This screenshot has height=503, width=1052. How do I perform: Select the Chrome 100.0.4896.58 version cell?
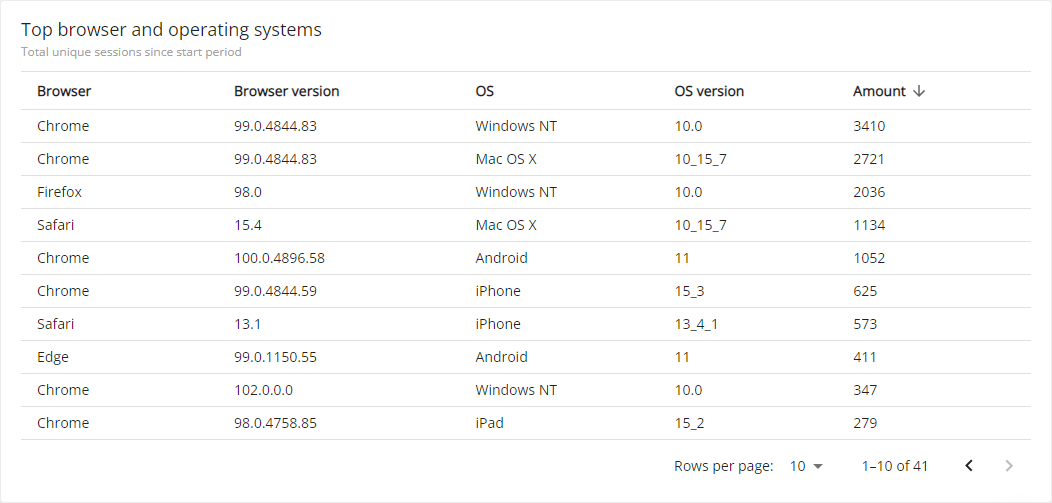279,258
